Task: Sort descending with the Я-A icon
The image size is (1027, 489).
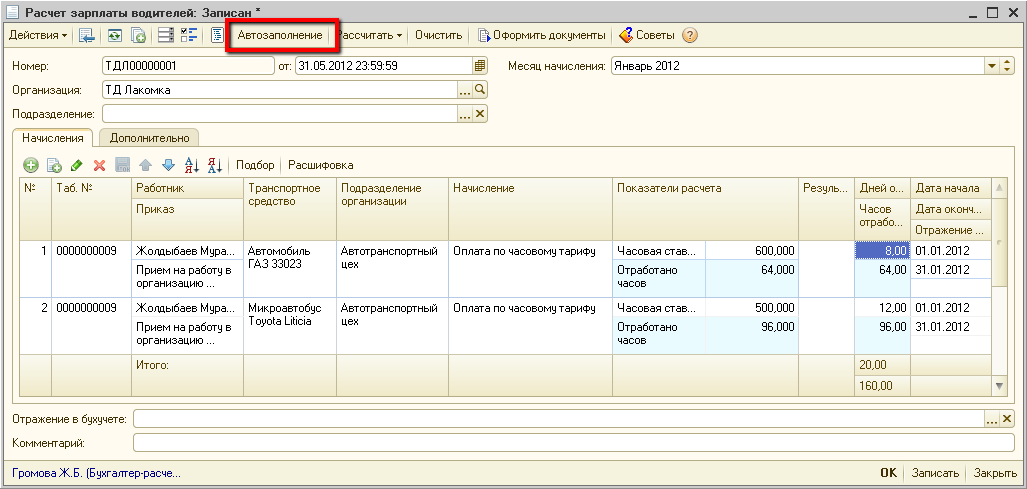Action: 215,165
